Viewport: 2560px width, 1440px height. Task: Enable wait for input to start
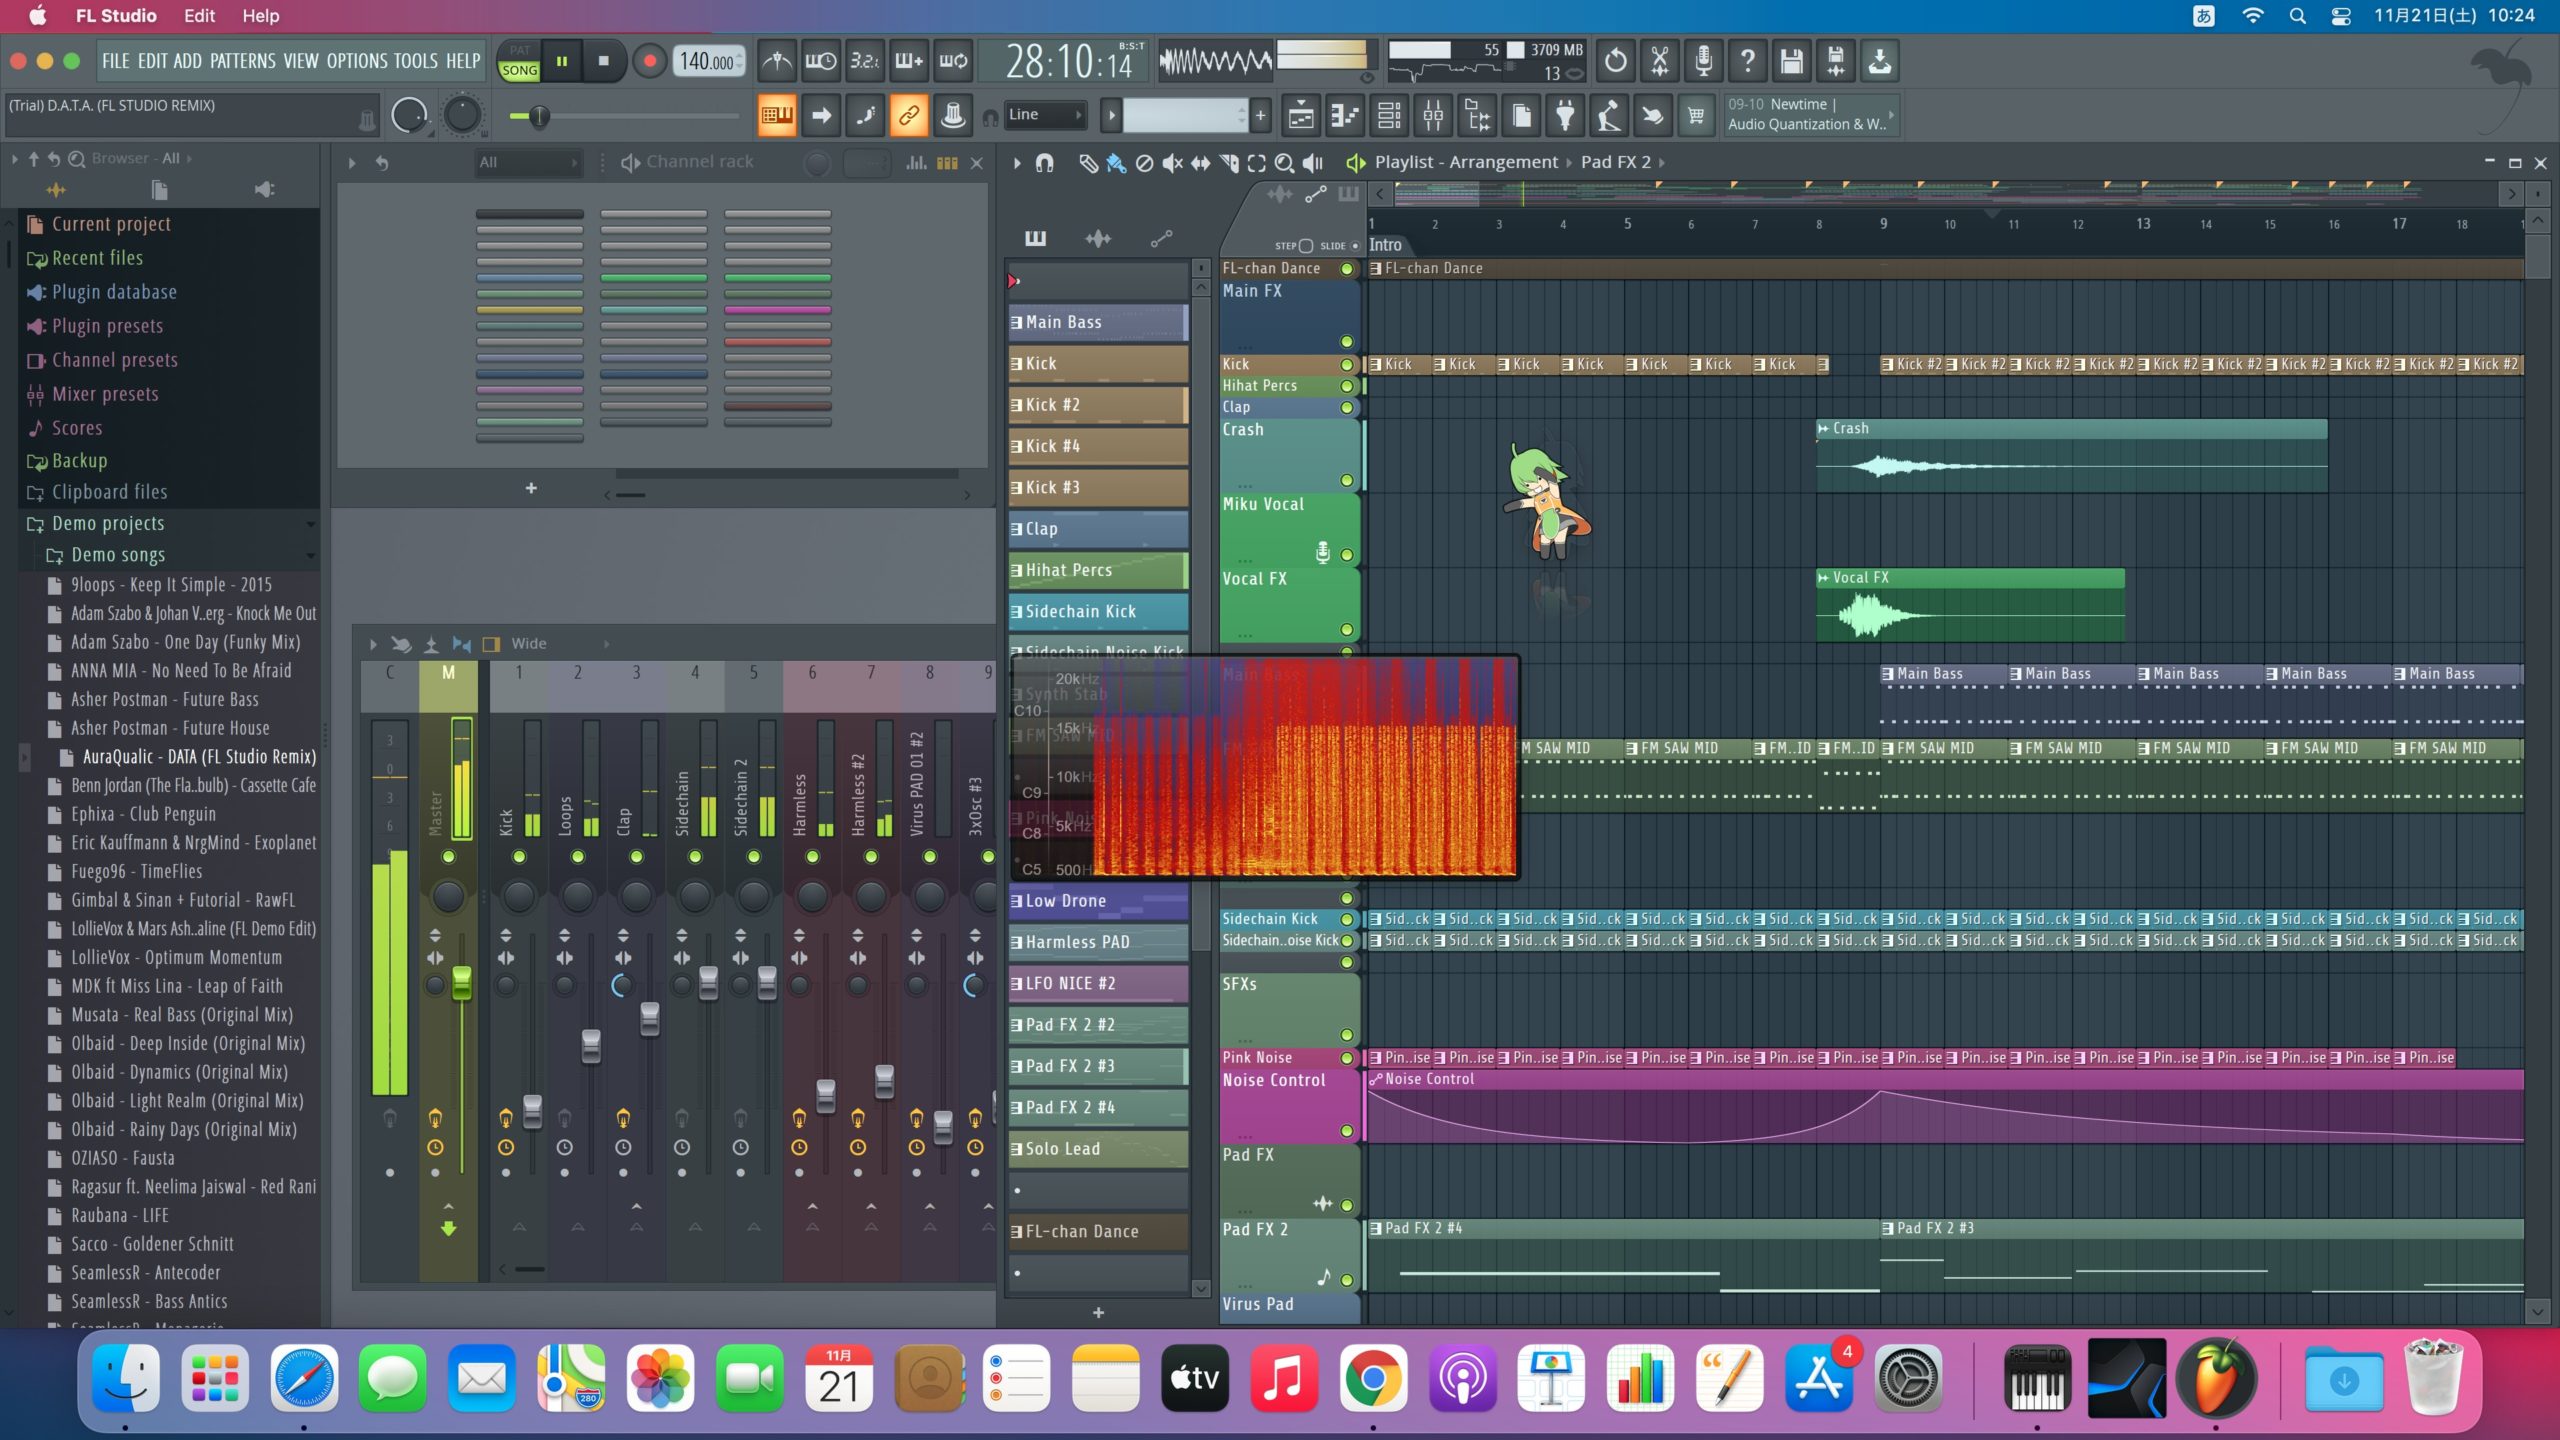coord(821,61)
